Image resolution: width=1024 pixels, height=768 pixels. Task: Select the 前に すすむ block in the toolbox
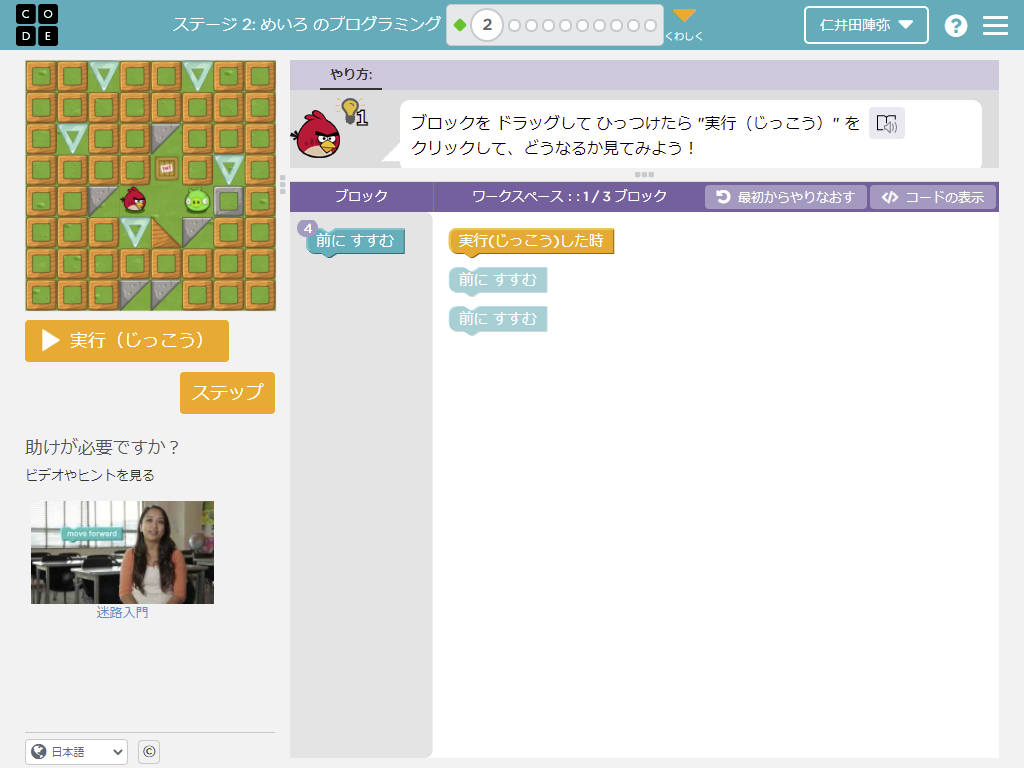(355, 241)
